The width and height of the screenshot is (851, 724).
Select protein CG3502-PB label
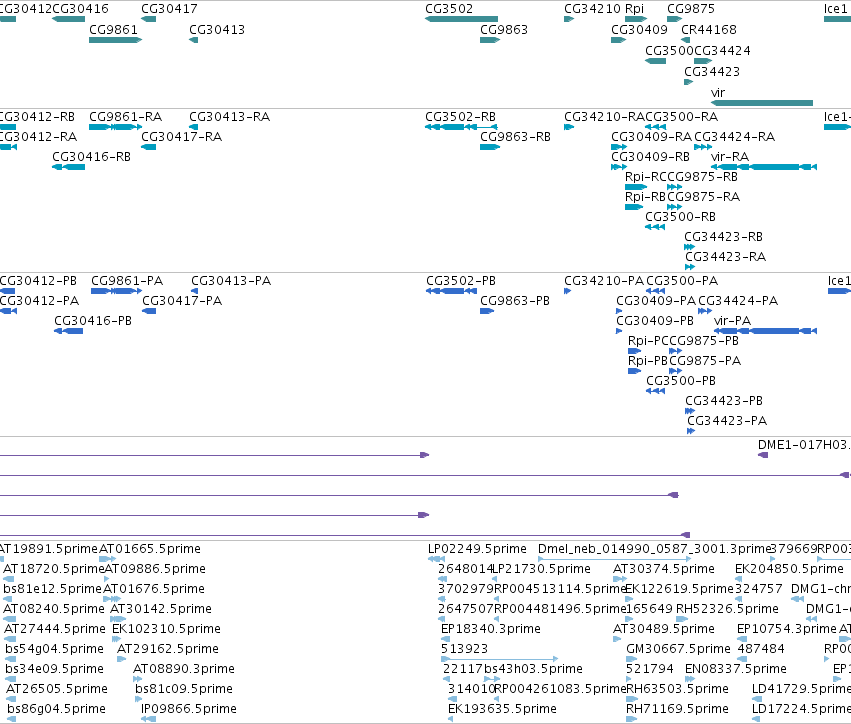[x=461, y=281]
